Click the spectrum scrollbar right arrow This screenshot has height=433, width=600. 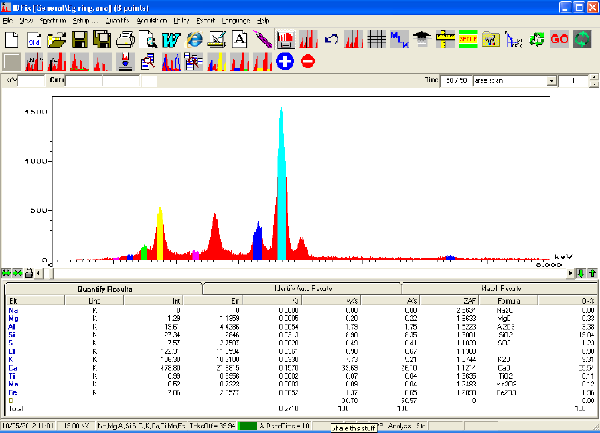click(571, 273)
